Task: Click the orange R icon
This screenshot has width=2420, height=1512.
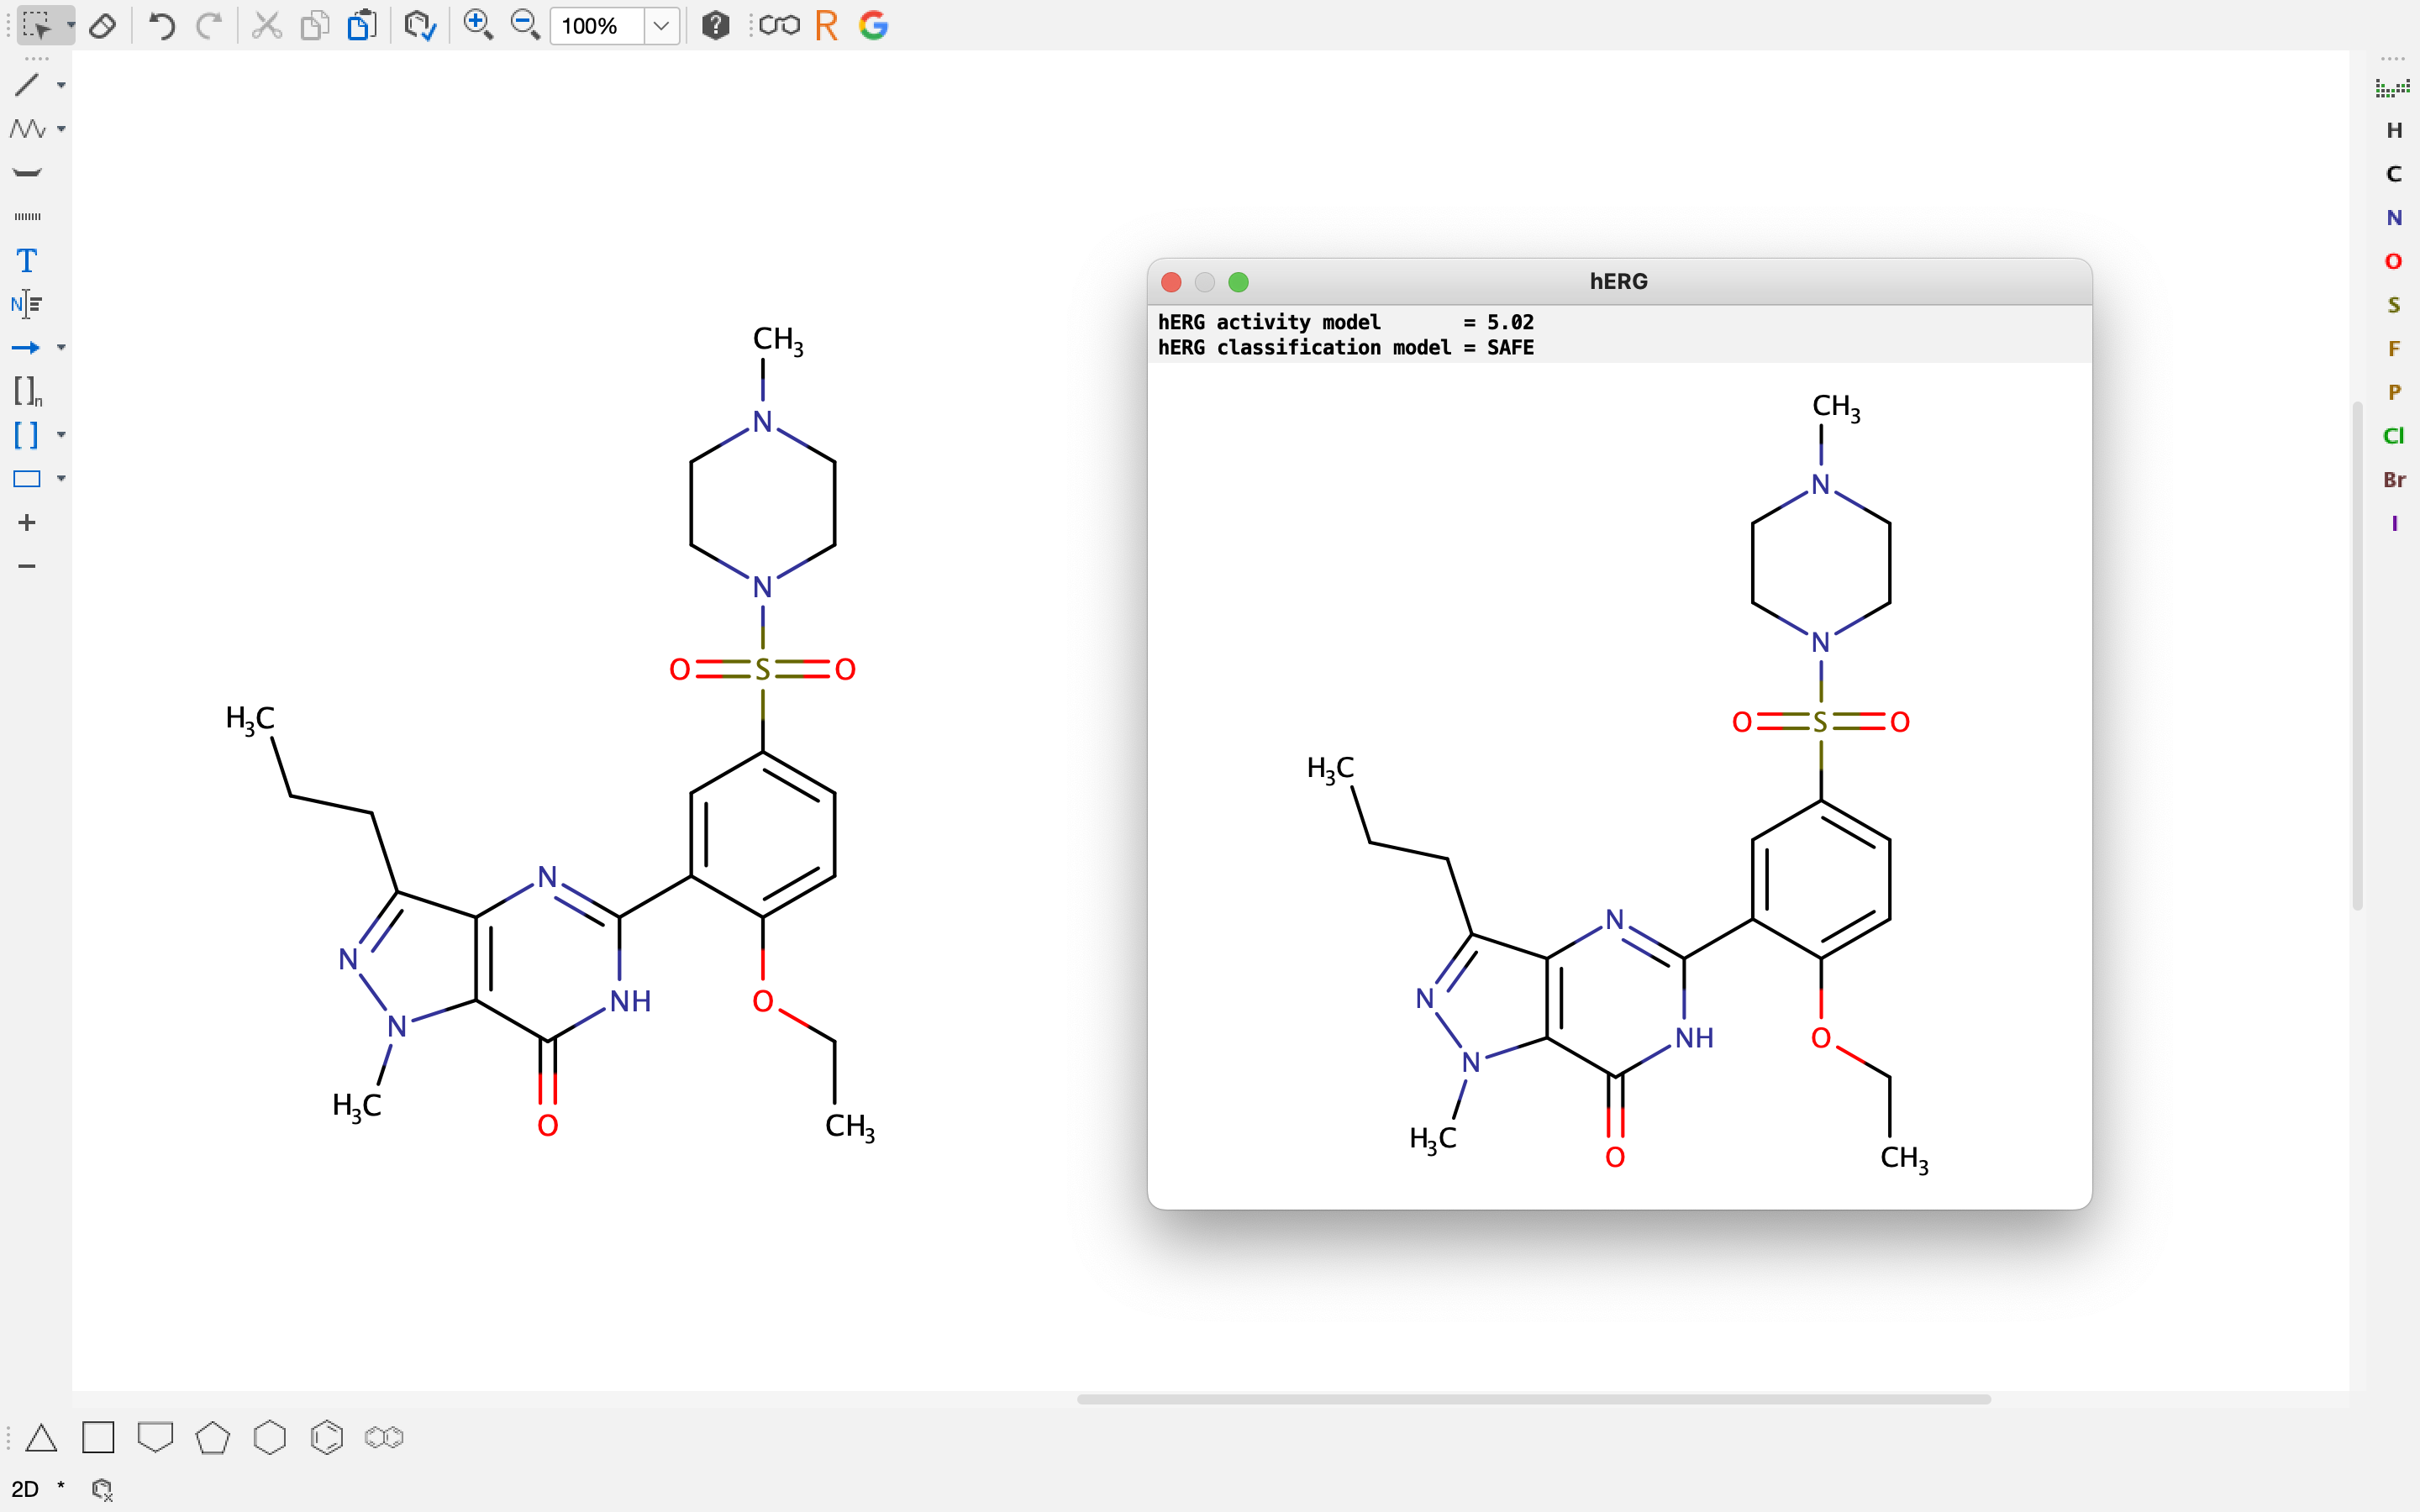Action: click(x=826, y=26)
